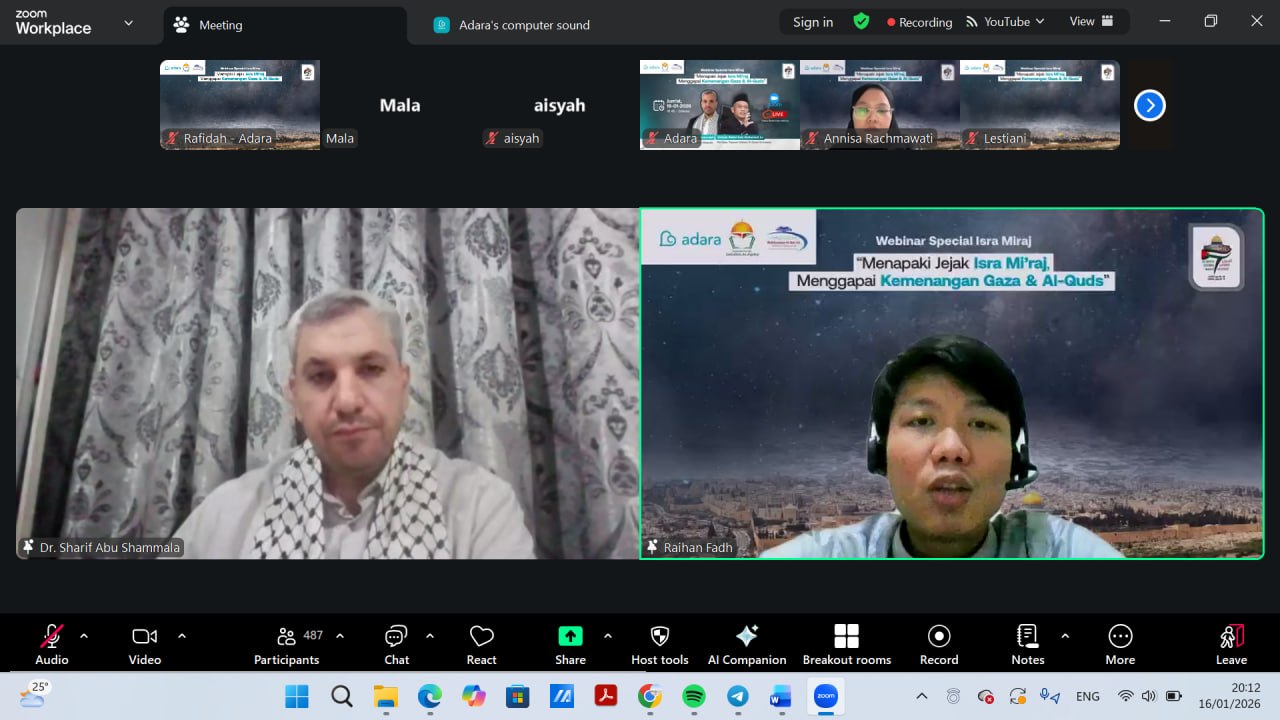This screenshot has width=1280, height=720.
Task: Open Host tools shield icon
Action: click(x=659, y=644)
